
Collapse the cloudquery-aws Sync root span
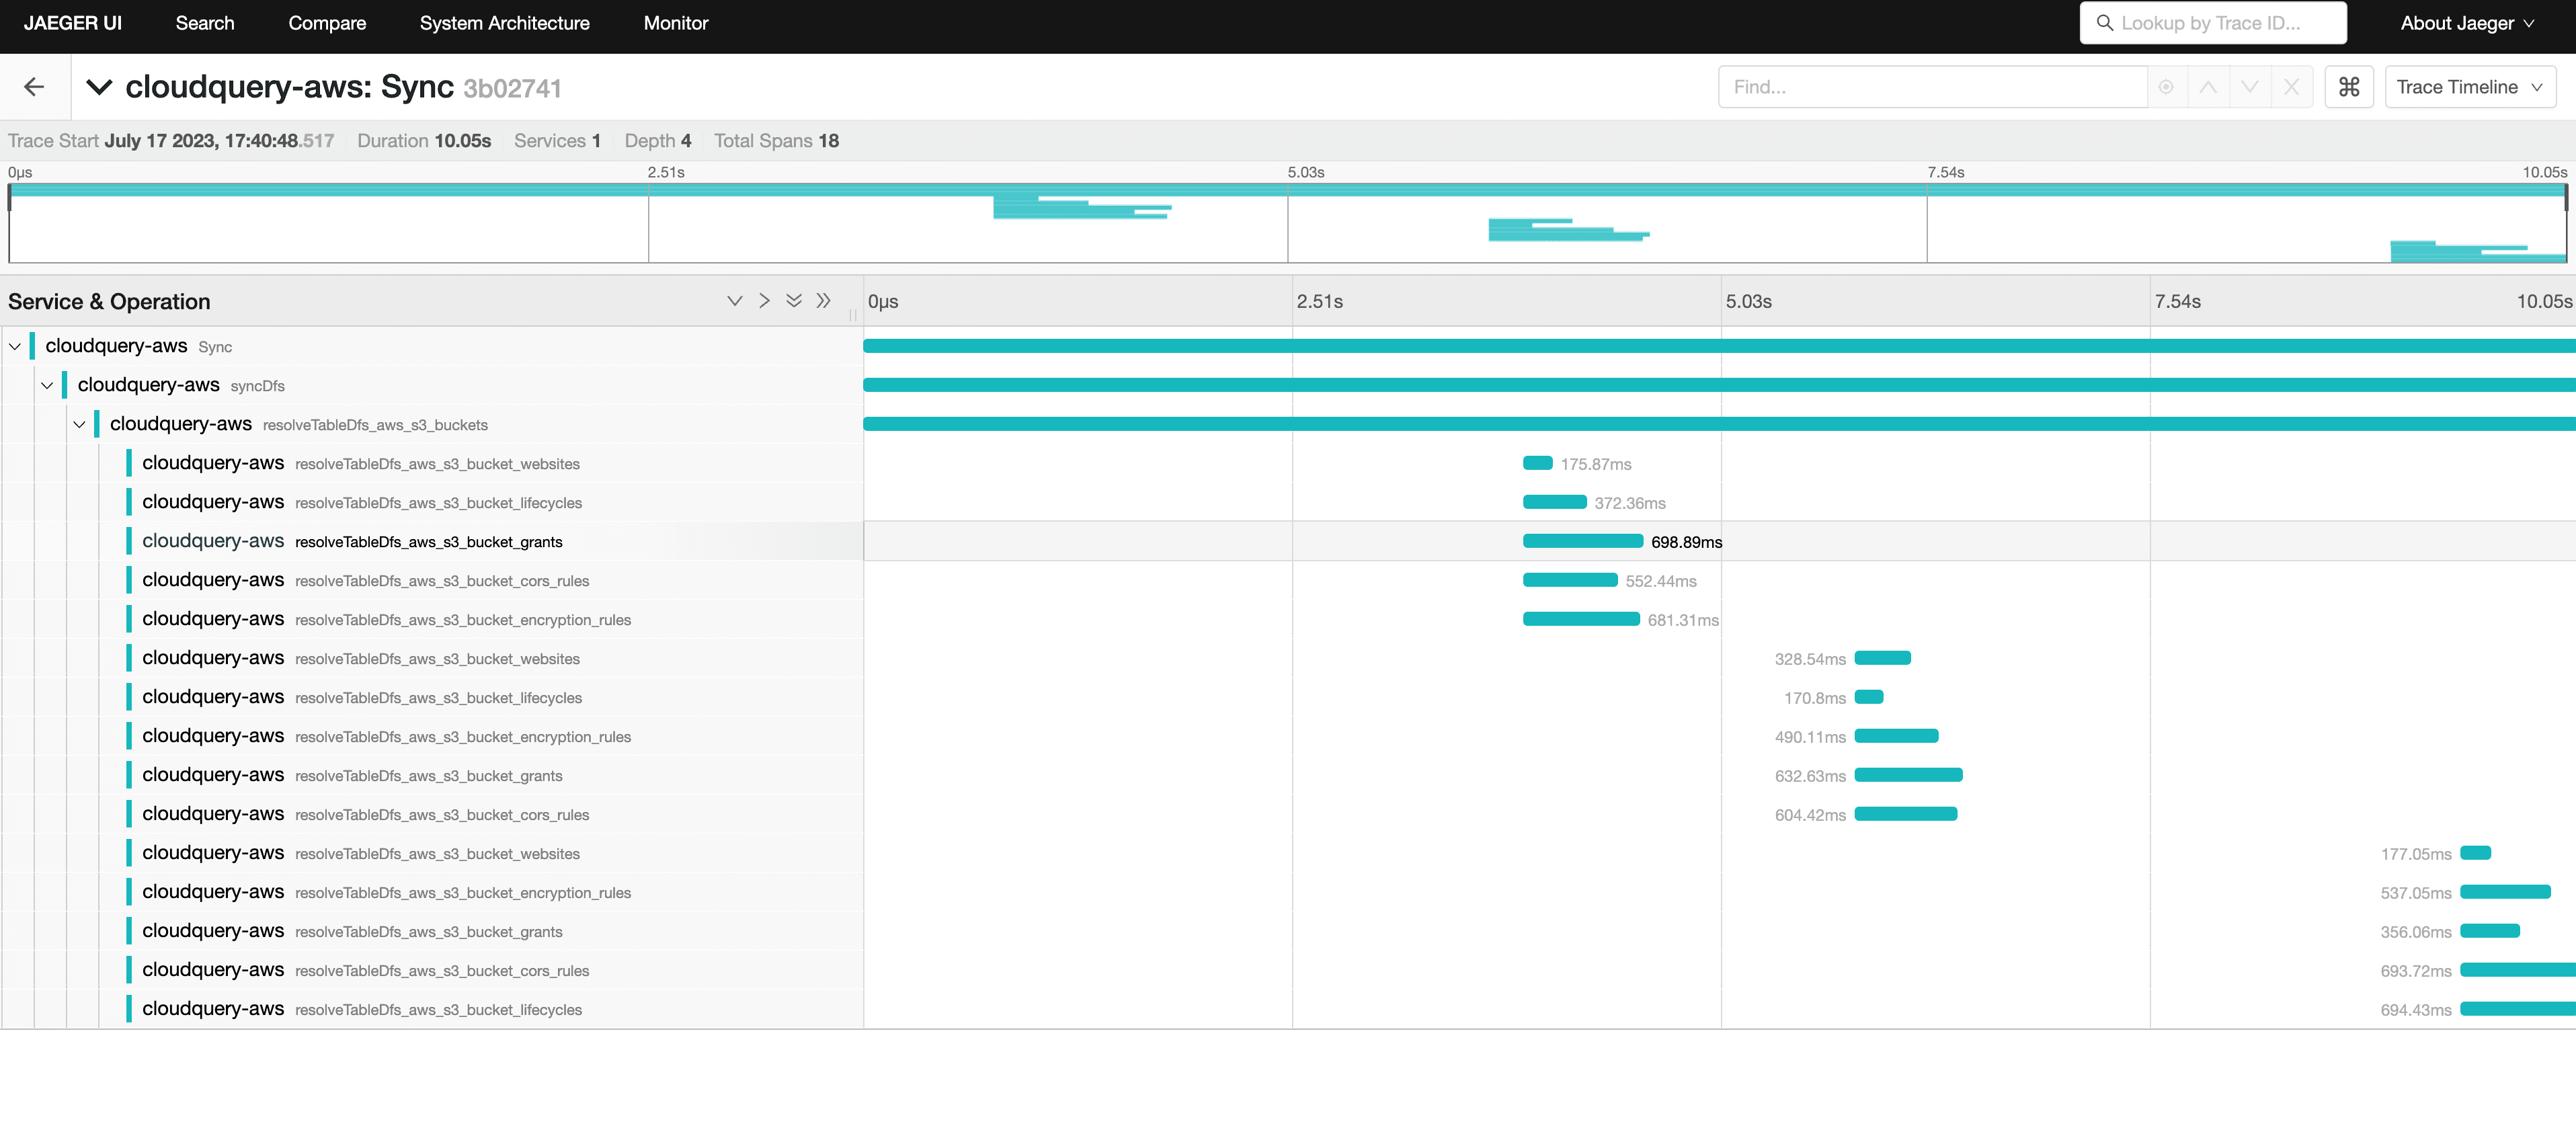(x=15, y=346)
